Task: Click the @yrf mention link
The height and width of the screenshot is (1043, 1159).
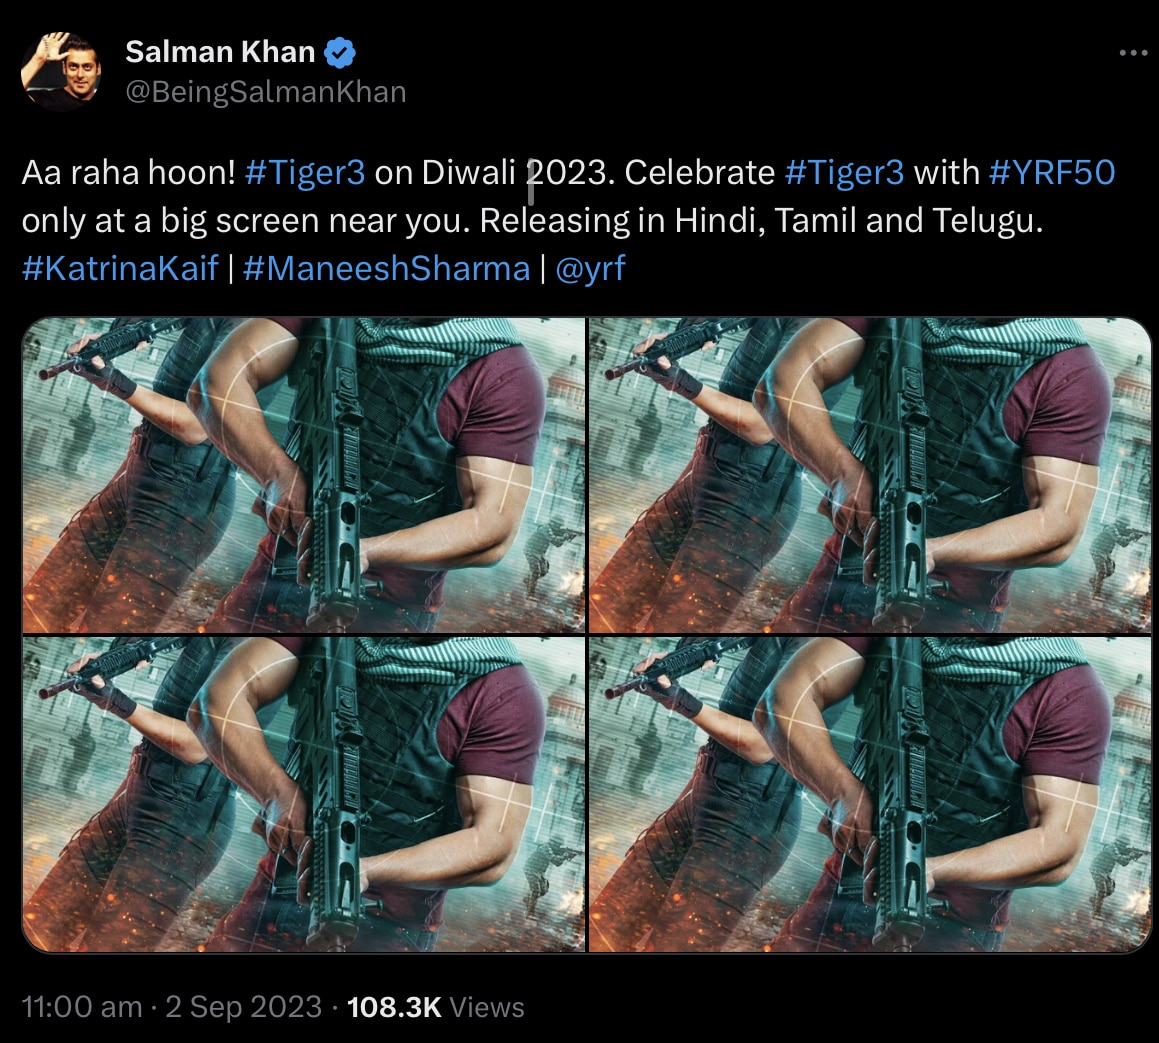Action: click(591, 268)
